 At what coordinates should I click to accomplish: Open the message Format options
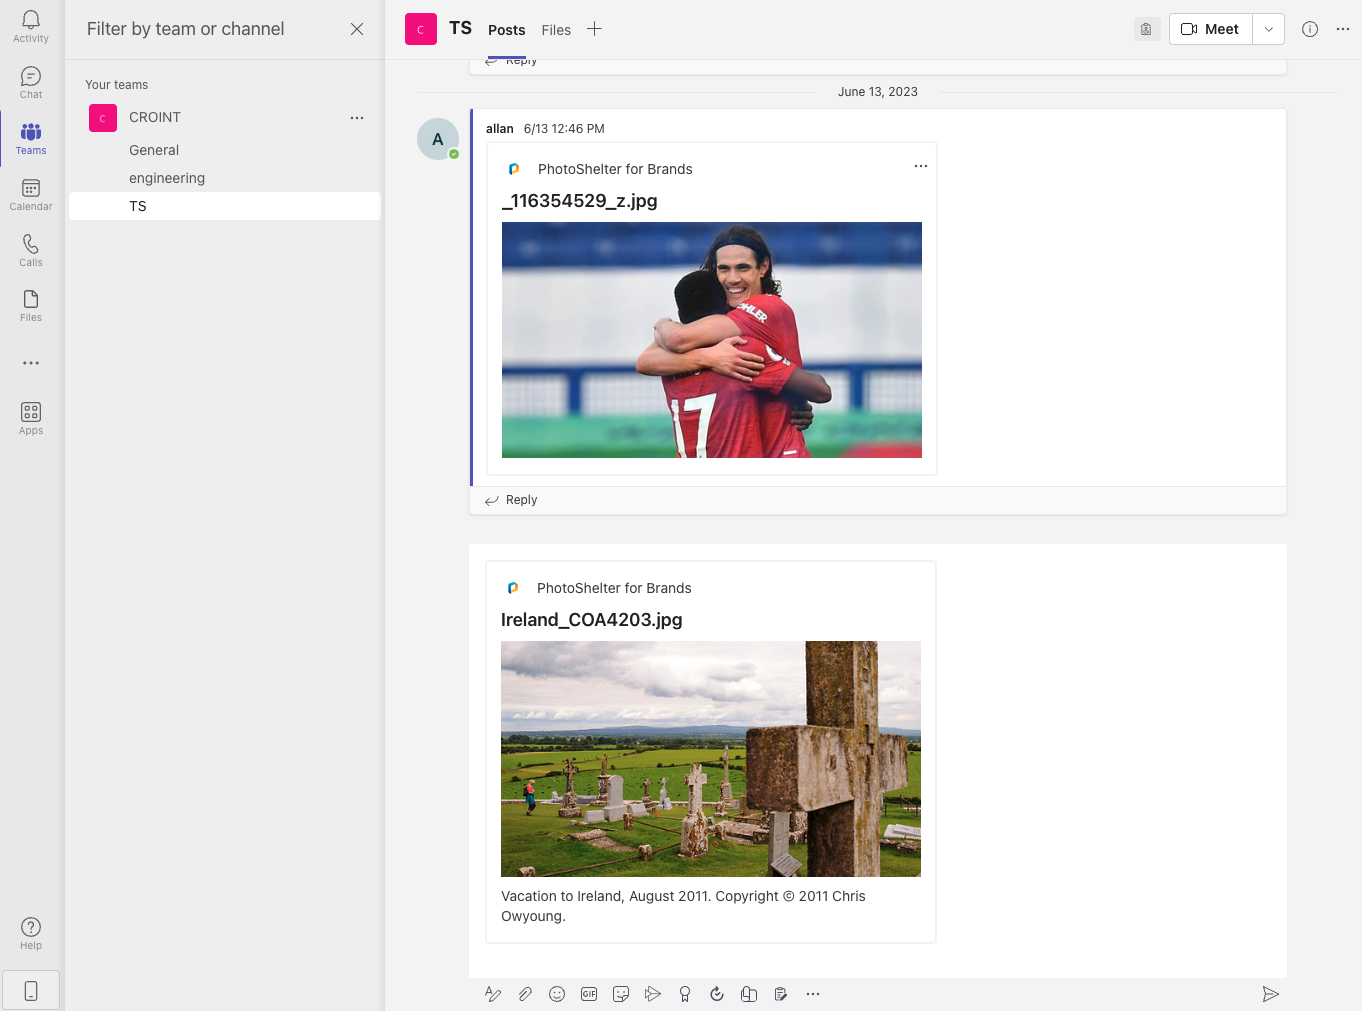(493, 994)
